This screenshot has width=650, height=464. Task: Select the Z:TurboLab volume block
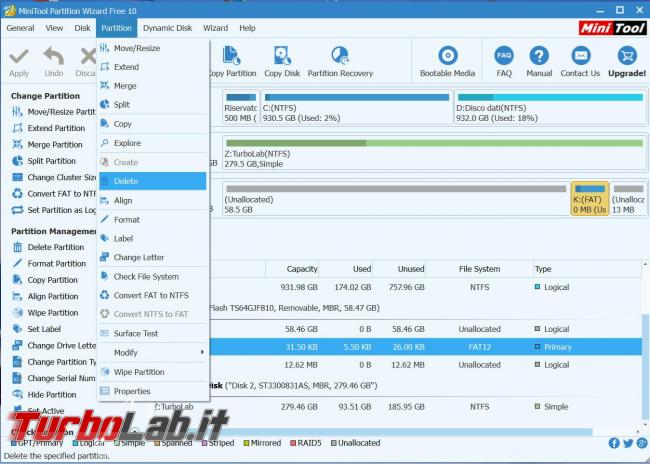(434, 153)
